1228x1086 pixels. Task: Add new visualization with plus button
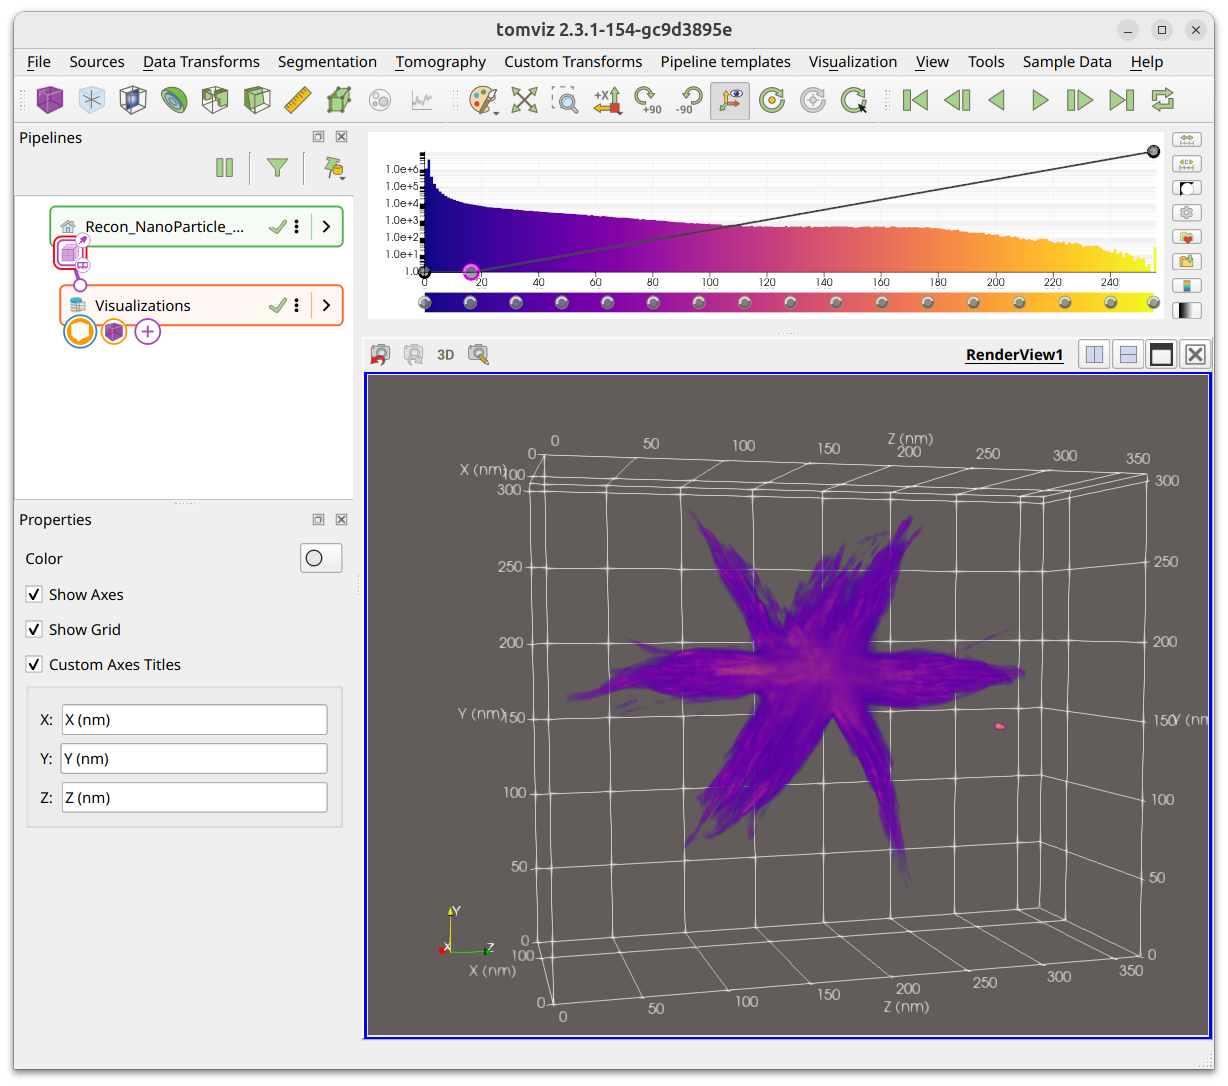click(148, 331)
